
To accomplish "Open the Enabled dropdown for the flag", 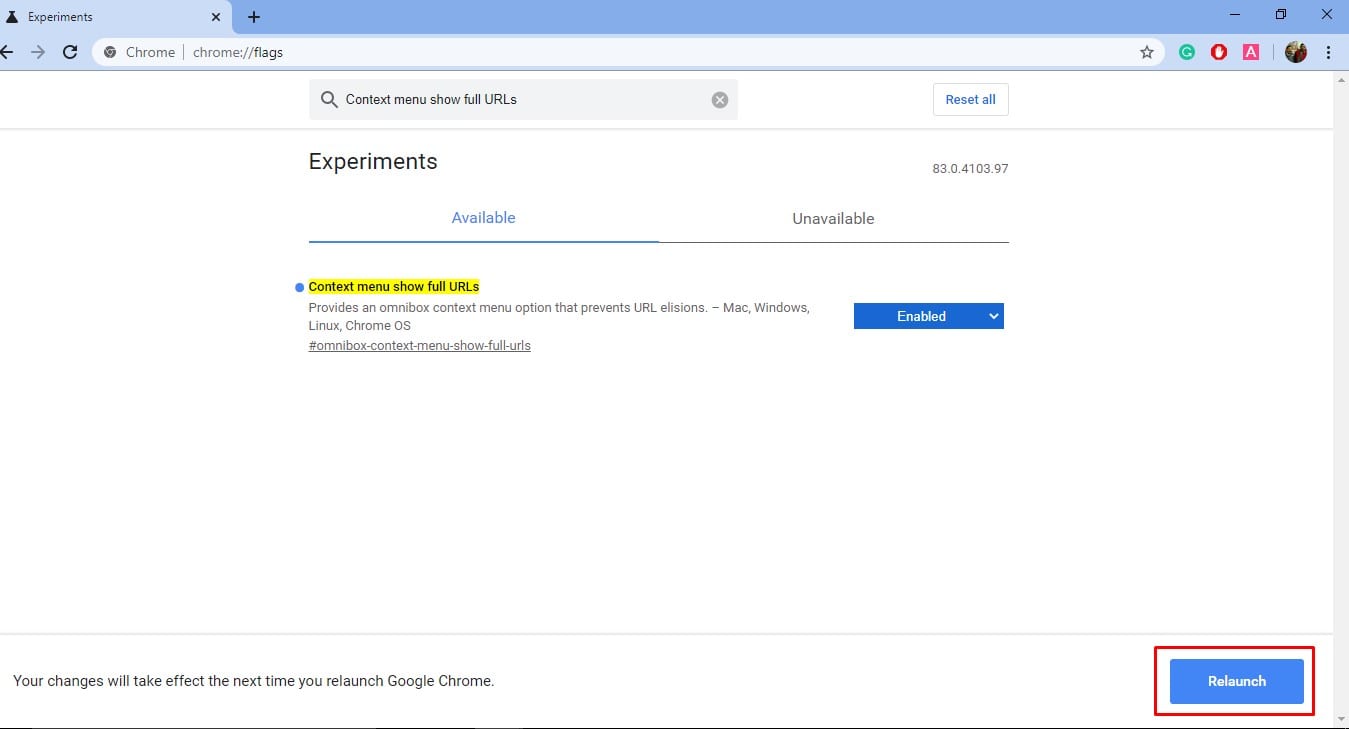I will (x=928, y=316).
